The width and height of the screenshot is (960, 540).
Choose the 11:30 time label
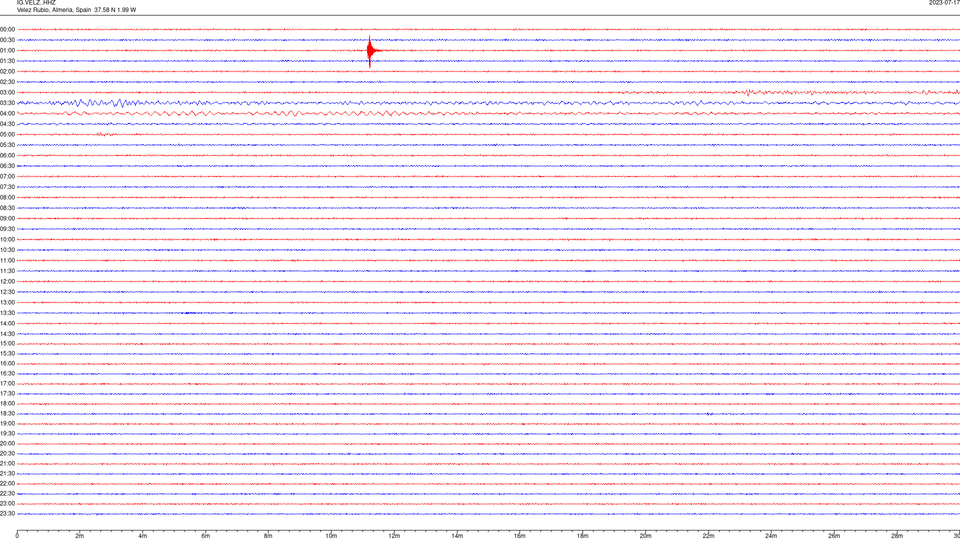coord(7,271)
